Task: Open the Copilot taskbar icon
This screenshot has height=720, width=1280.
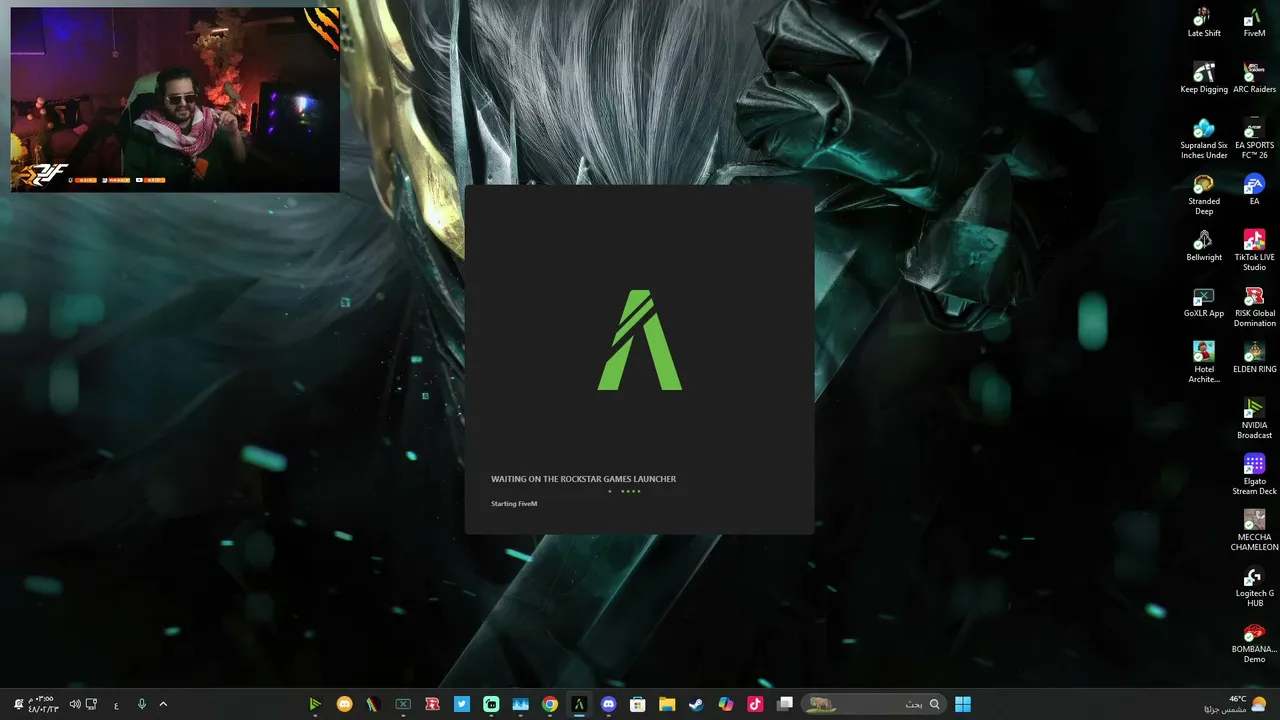Action: tap(726, 704)
